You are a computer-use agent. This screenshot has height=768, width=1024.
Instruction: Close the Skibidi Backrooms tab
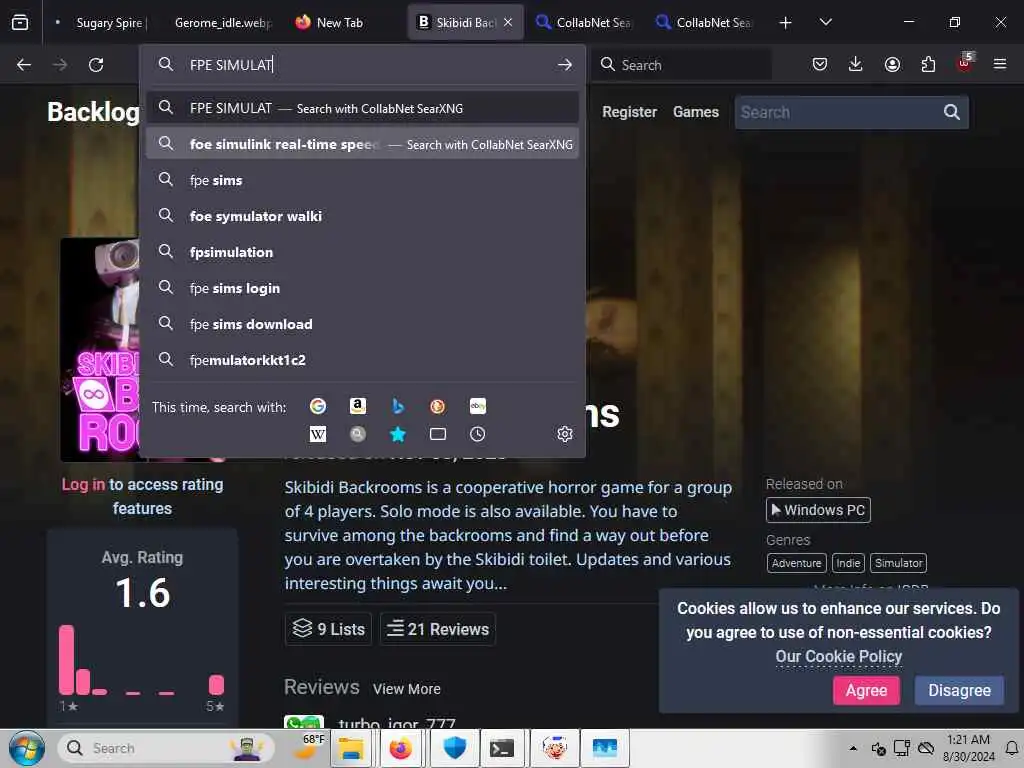coord(508,23)
